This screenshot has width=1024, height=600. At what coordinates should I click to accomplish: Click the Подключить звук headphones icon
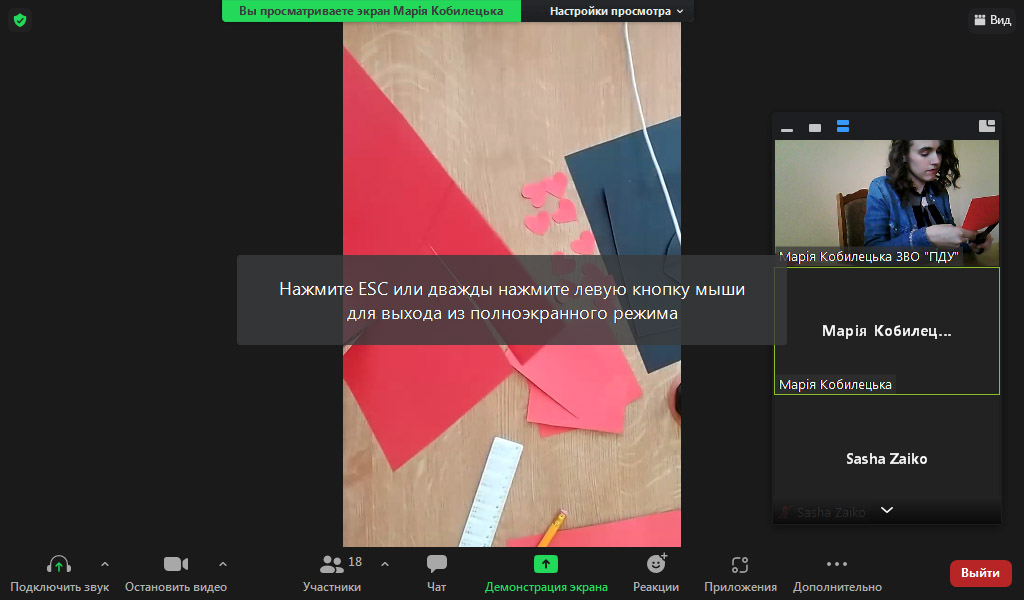click(59, 565)
